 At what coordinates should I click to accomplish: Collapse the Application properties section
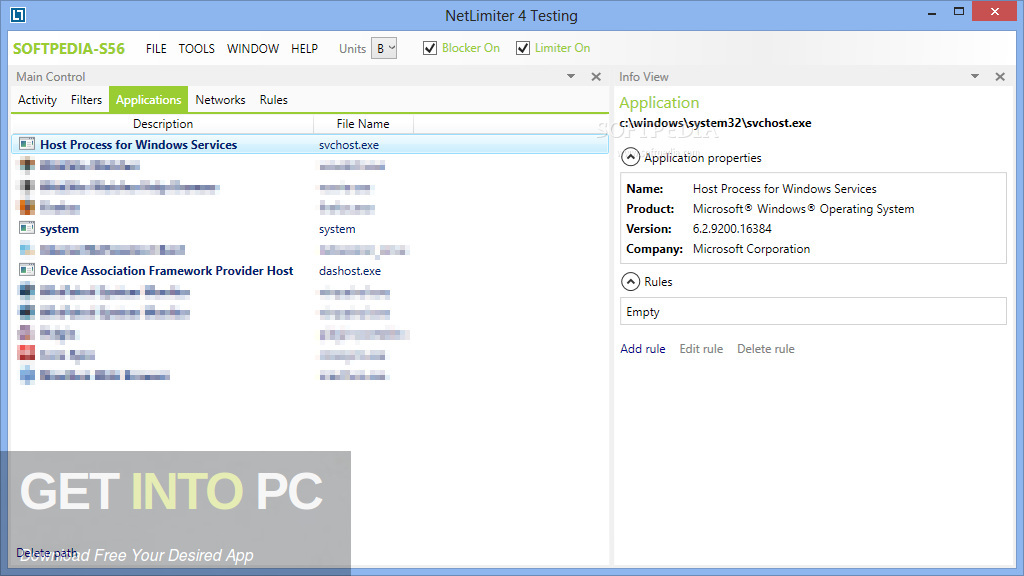(x=630, y=157)
